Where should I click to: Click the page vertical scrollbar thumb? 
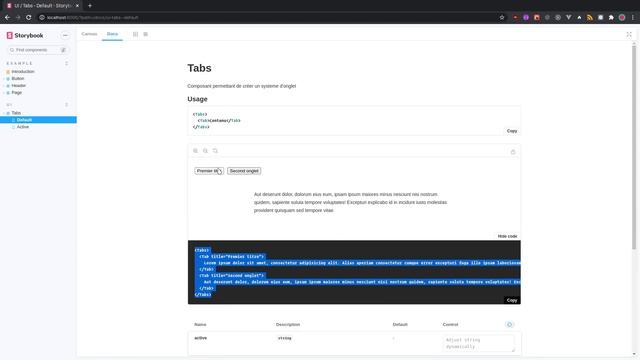(634, 147)
